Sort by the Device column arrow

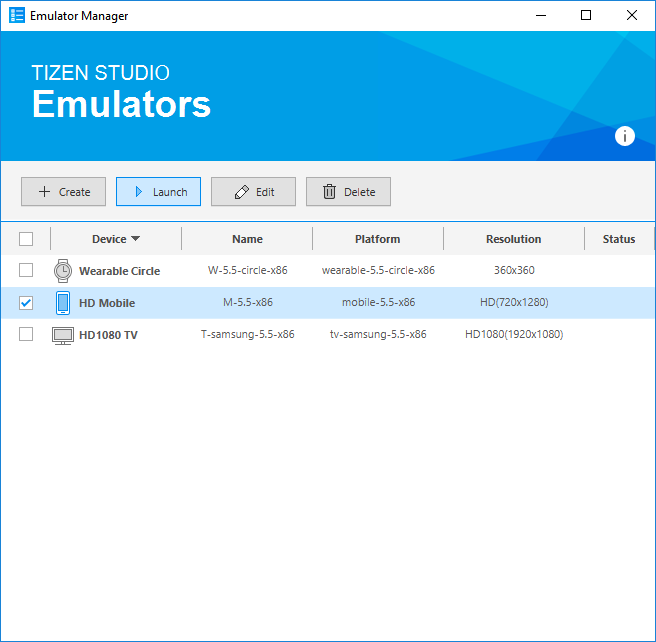(x=135, y=239)
